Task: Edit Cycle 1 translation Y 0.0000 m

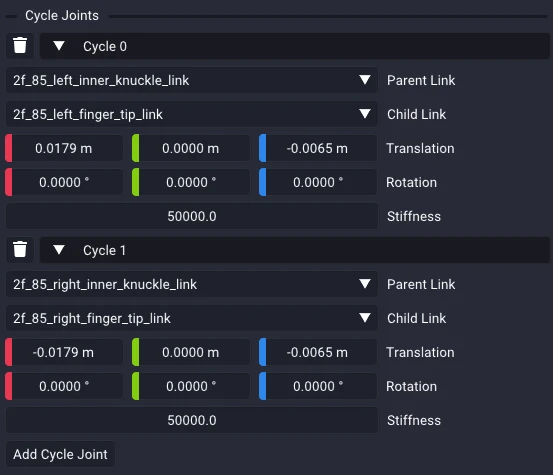Action: pyautogui.click(x=191, y=352)
